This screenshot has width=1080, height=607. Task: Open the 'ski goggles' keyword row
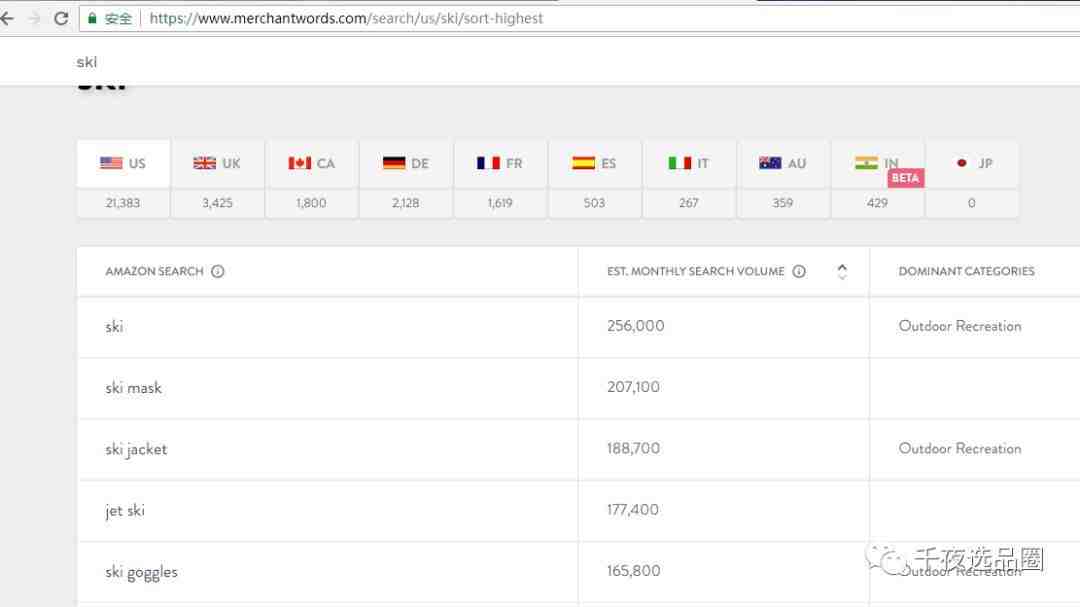pos(579,573)
